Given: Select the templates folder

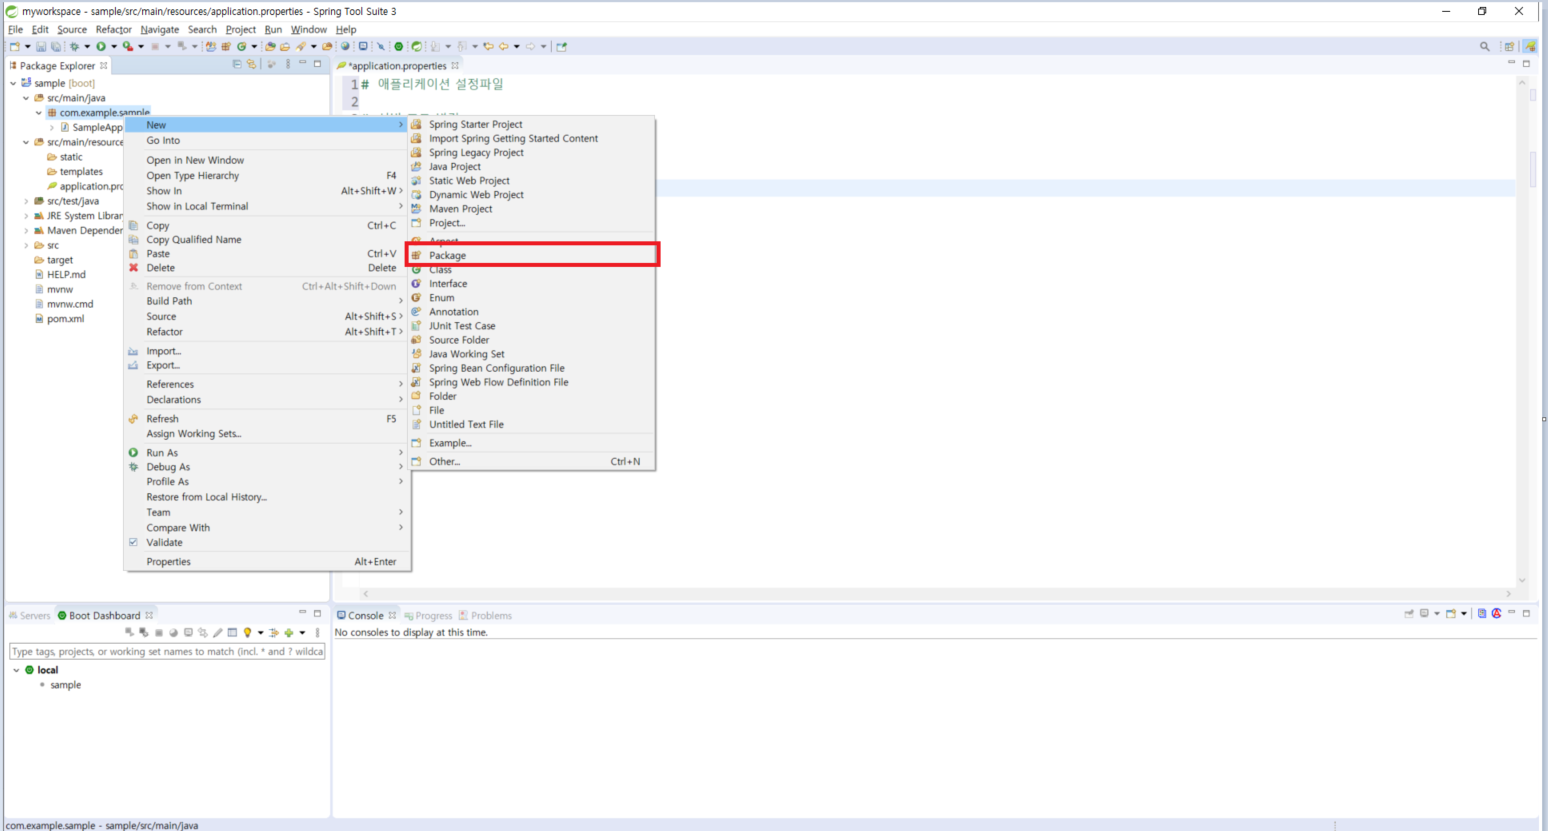Looking at the screenshot, I should pyautogui.click(x=75, y=172).
